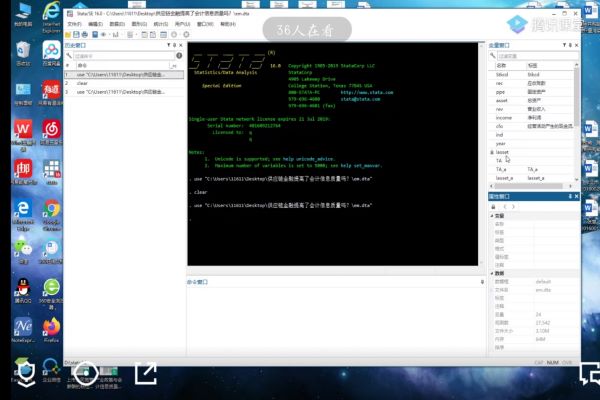Open the 文件(F) menu
Screen dimensions: 600x400
coord(75,24)
